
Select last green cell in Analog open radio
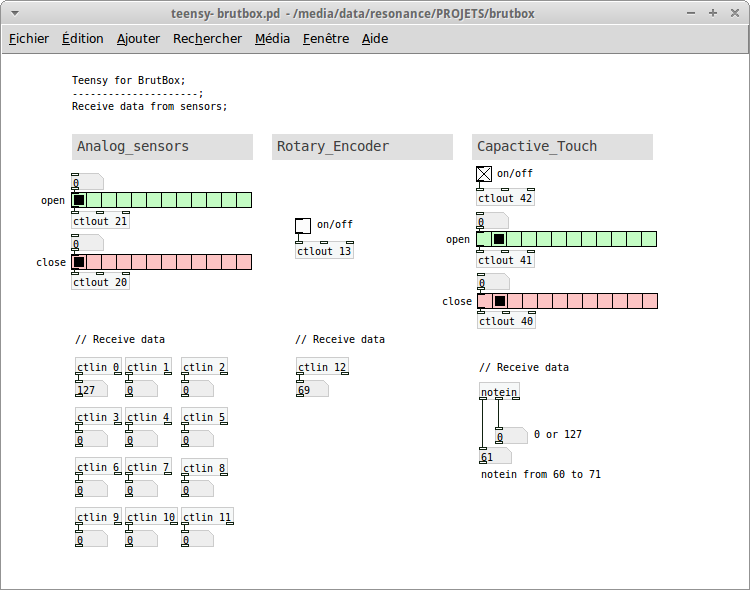pyautogui.click(x=244, y=200)
